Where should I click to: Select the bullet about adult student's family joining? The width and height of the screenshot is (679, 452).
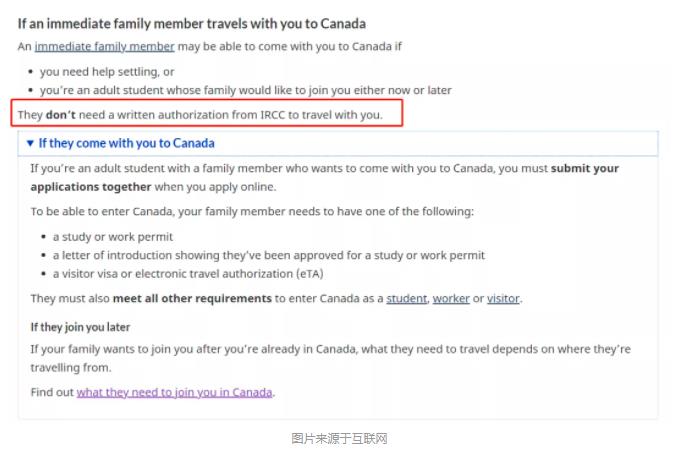point(246,90)
